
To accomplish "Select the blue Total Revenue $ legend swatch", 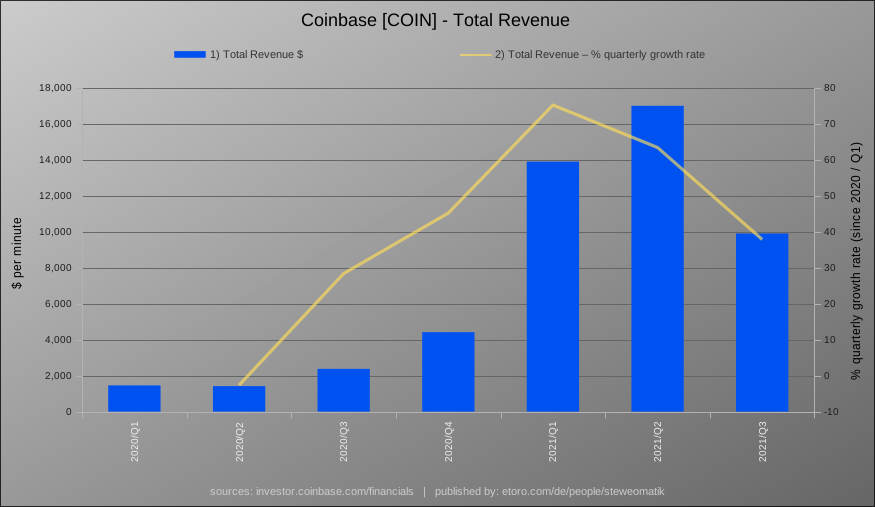I will (190, 55).
